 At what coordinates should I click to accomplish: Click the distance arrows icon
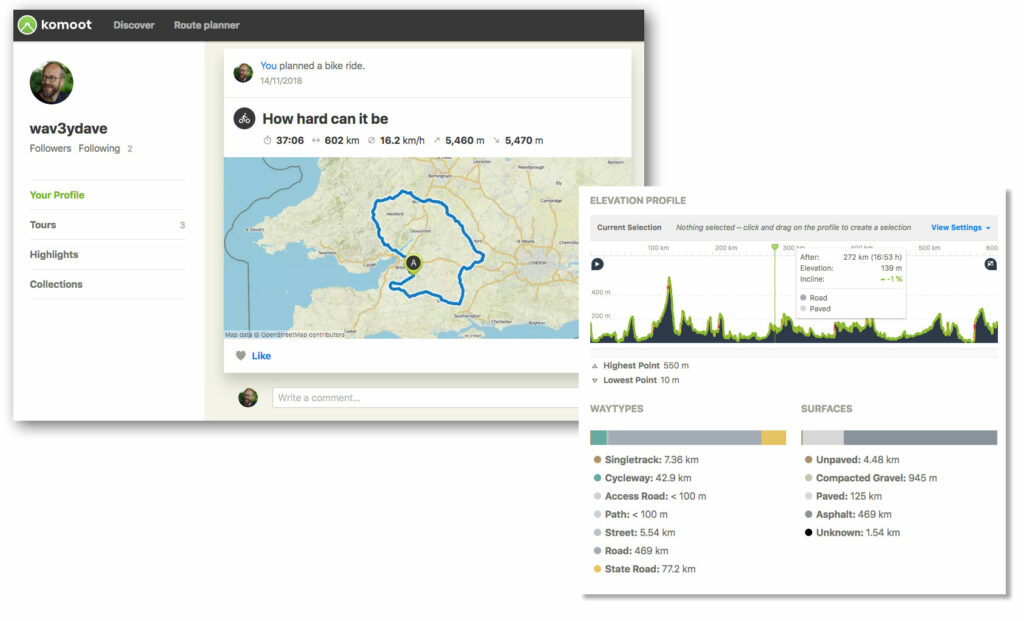pyautogui.click(x=316, y=140)
